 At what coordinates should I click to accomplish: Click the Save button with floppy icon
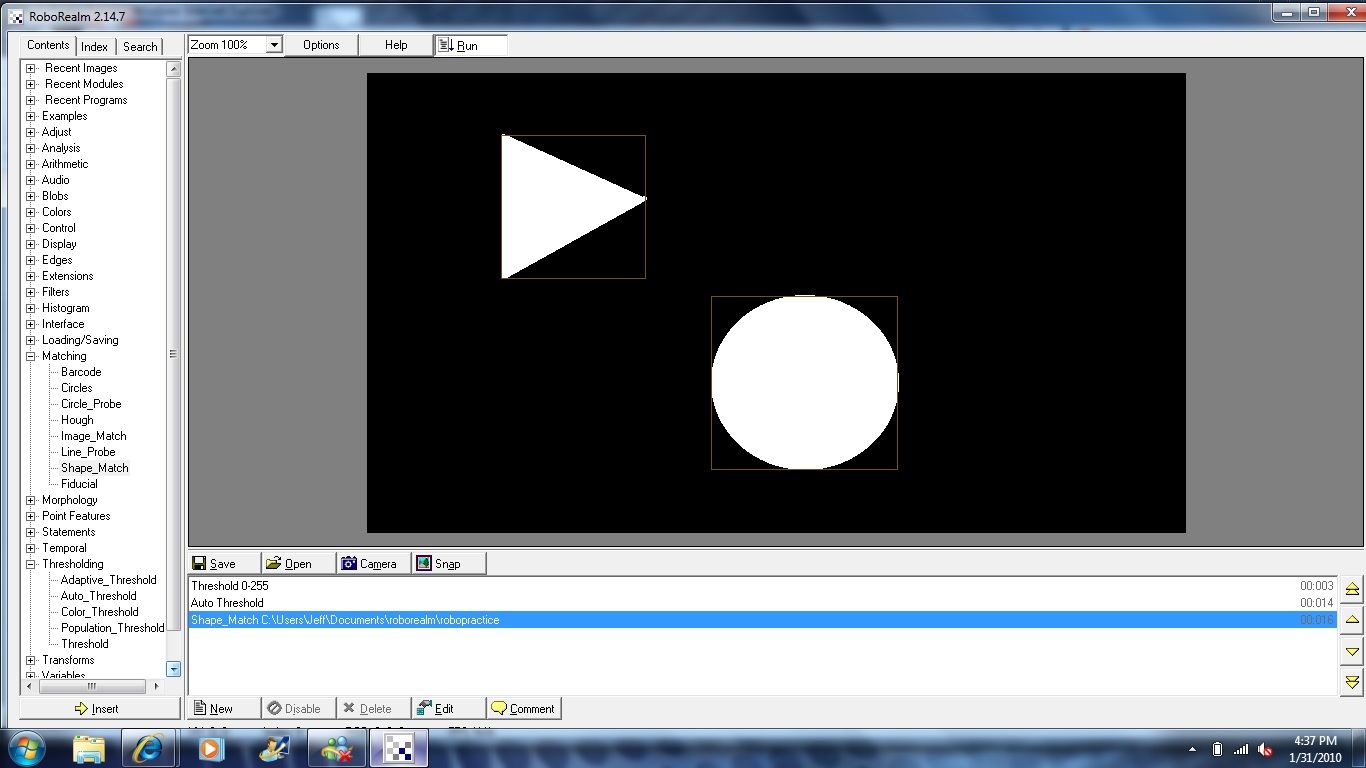coord(224,564)
